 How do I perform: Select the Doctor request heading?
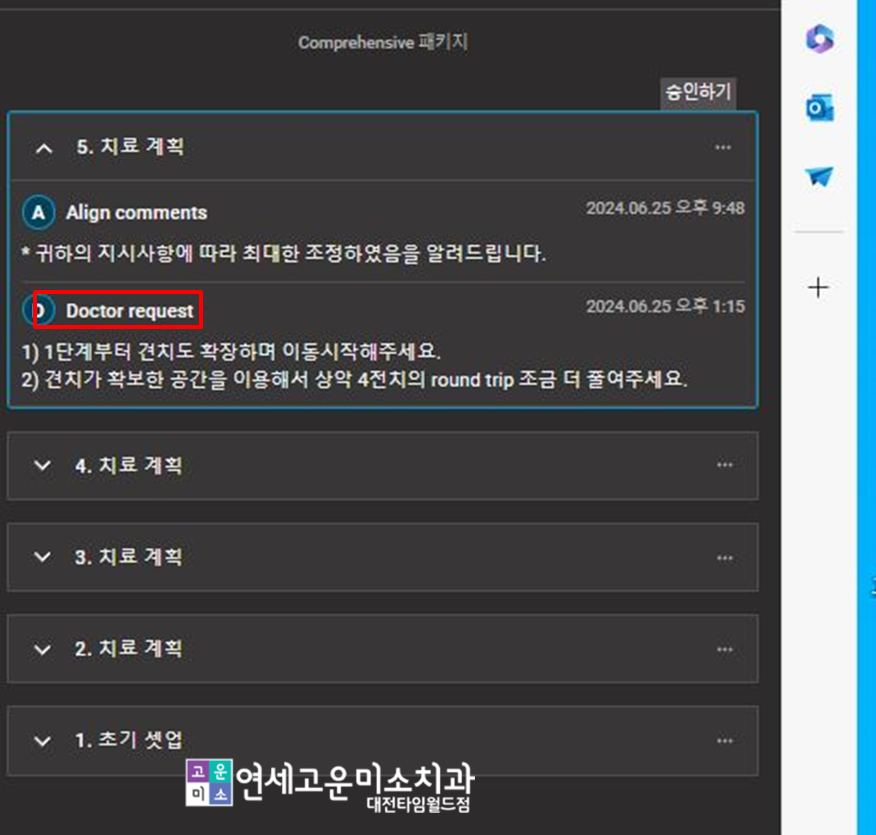(129, 311)
